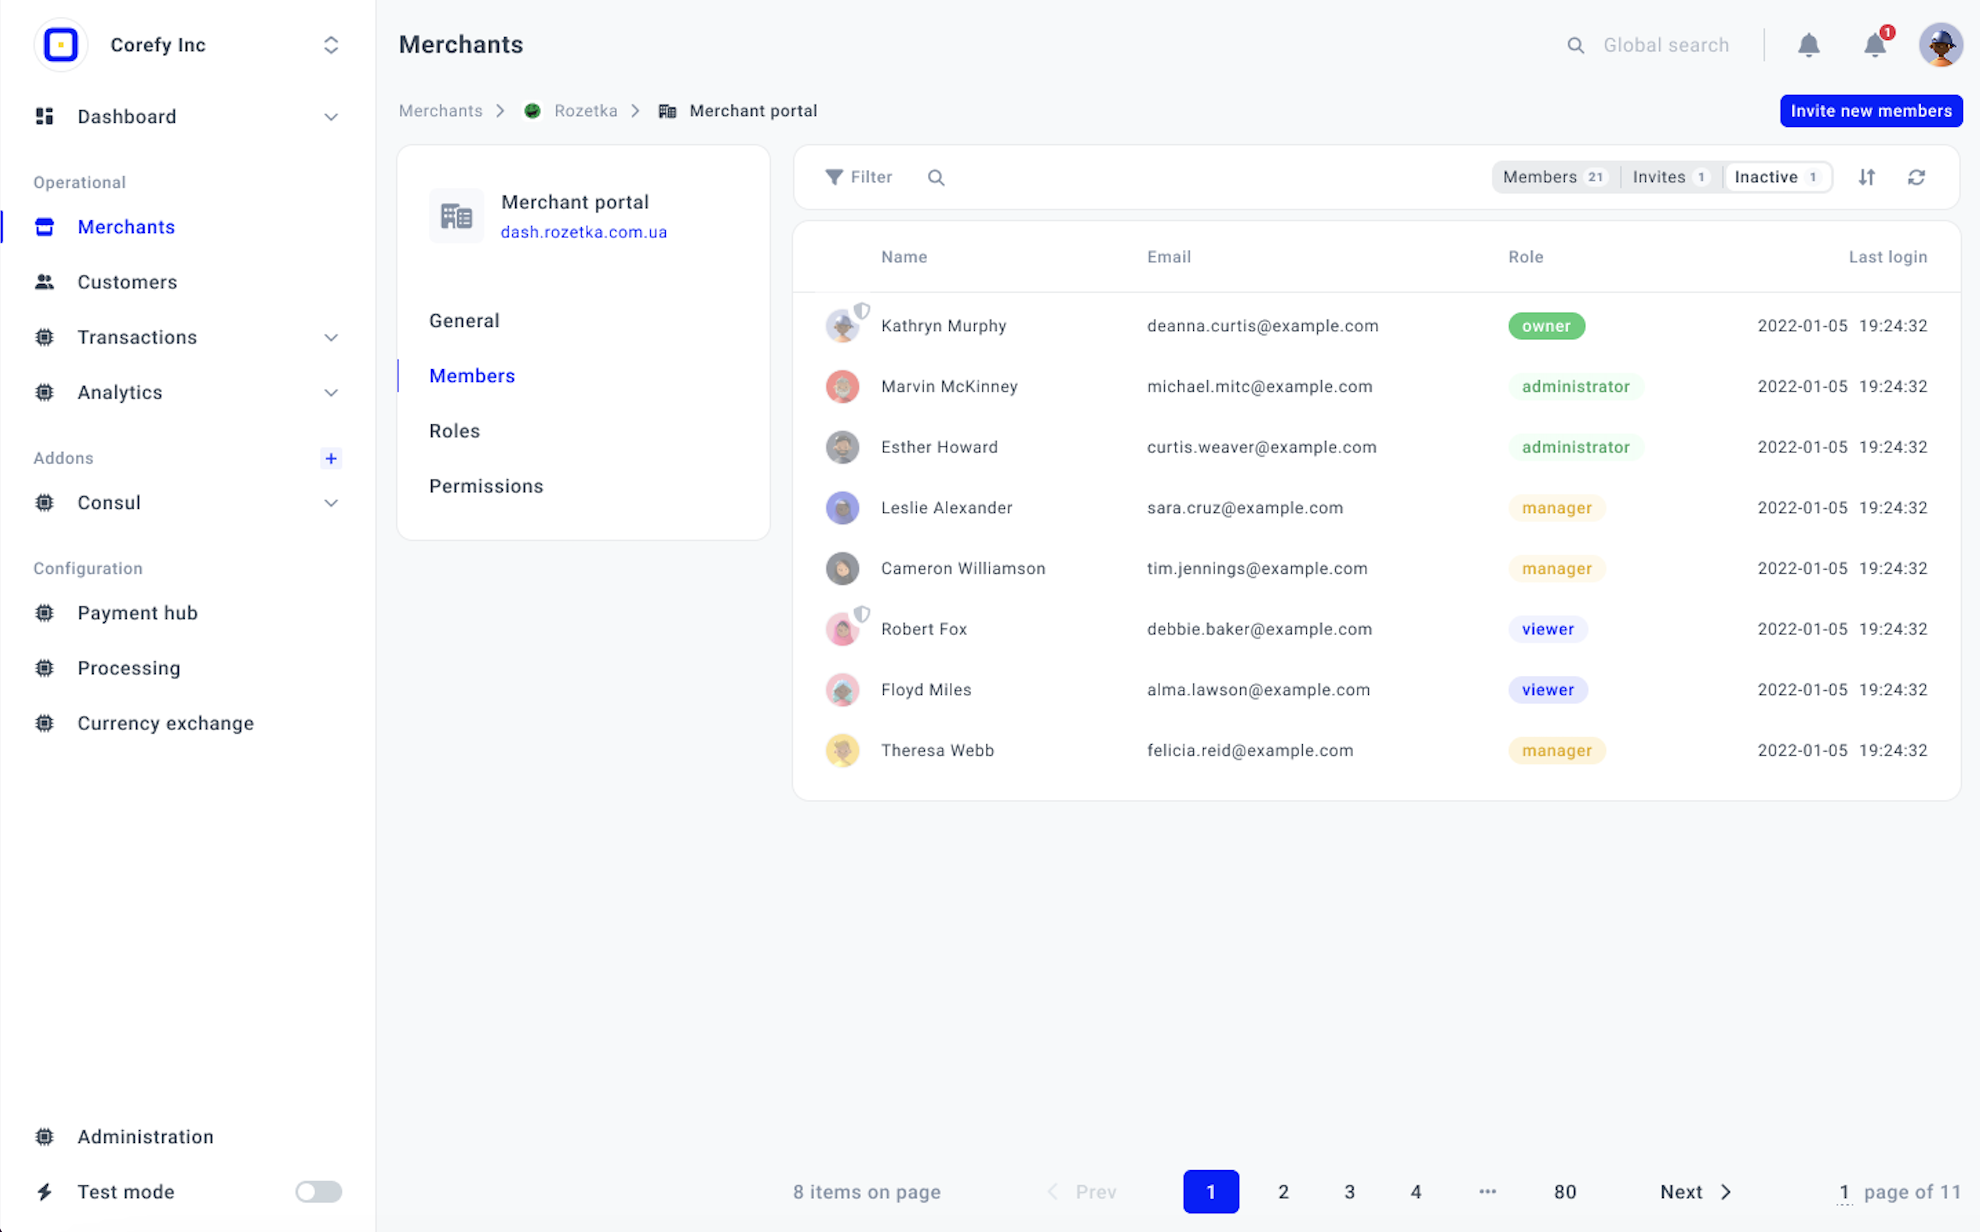1980x1232 pixels.
Task: Open the user profile avatar
Action: [x=1940, y=45]
